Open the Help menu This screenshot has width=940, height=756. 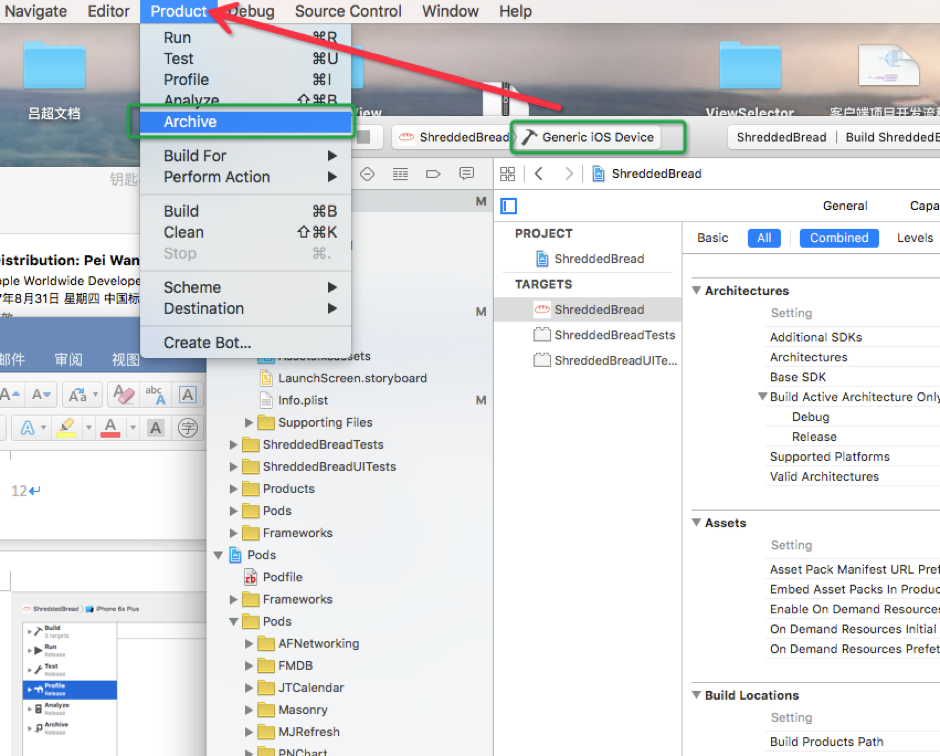[x=515, y=11]
